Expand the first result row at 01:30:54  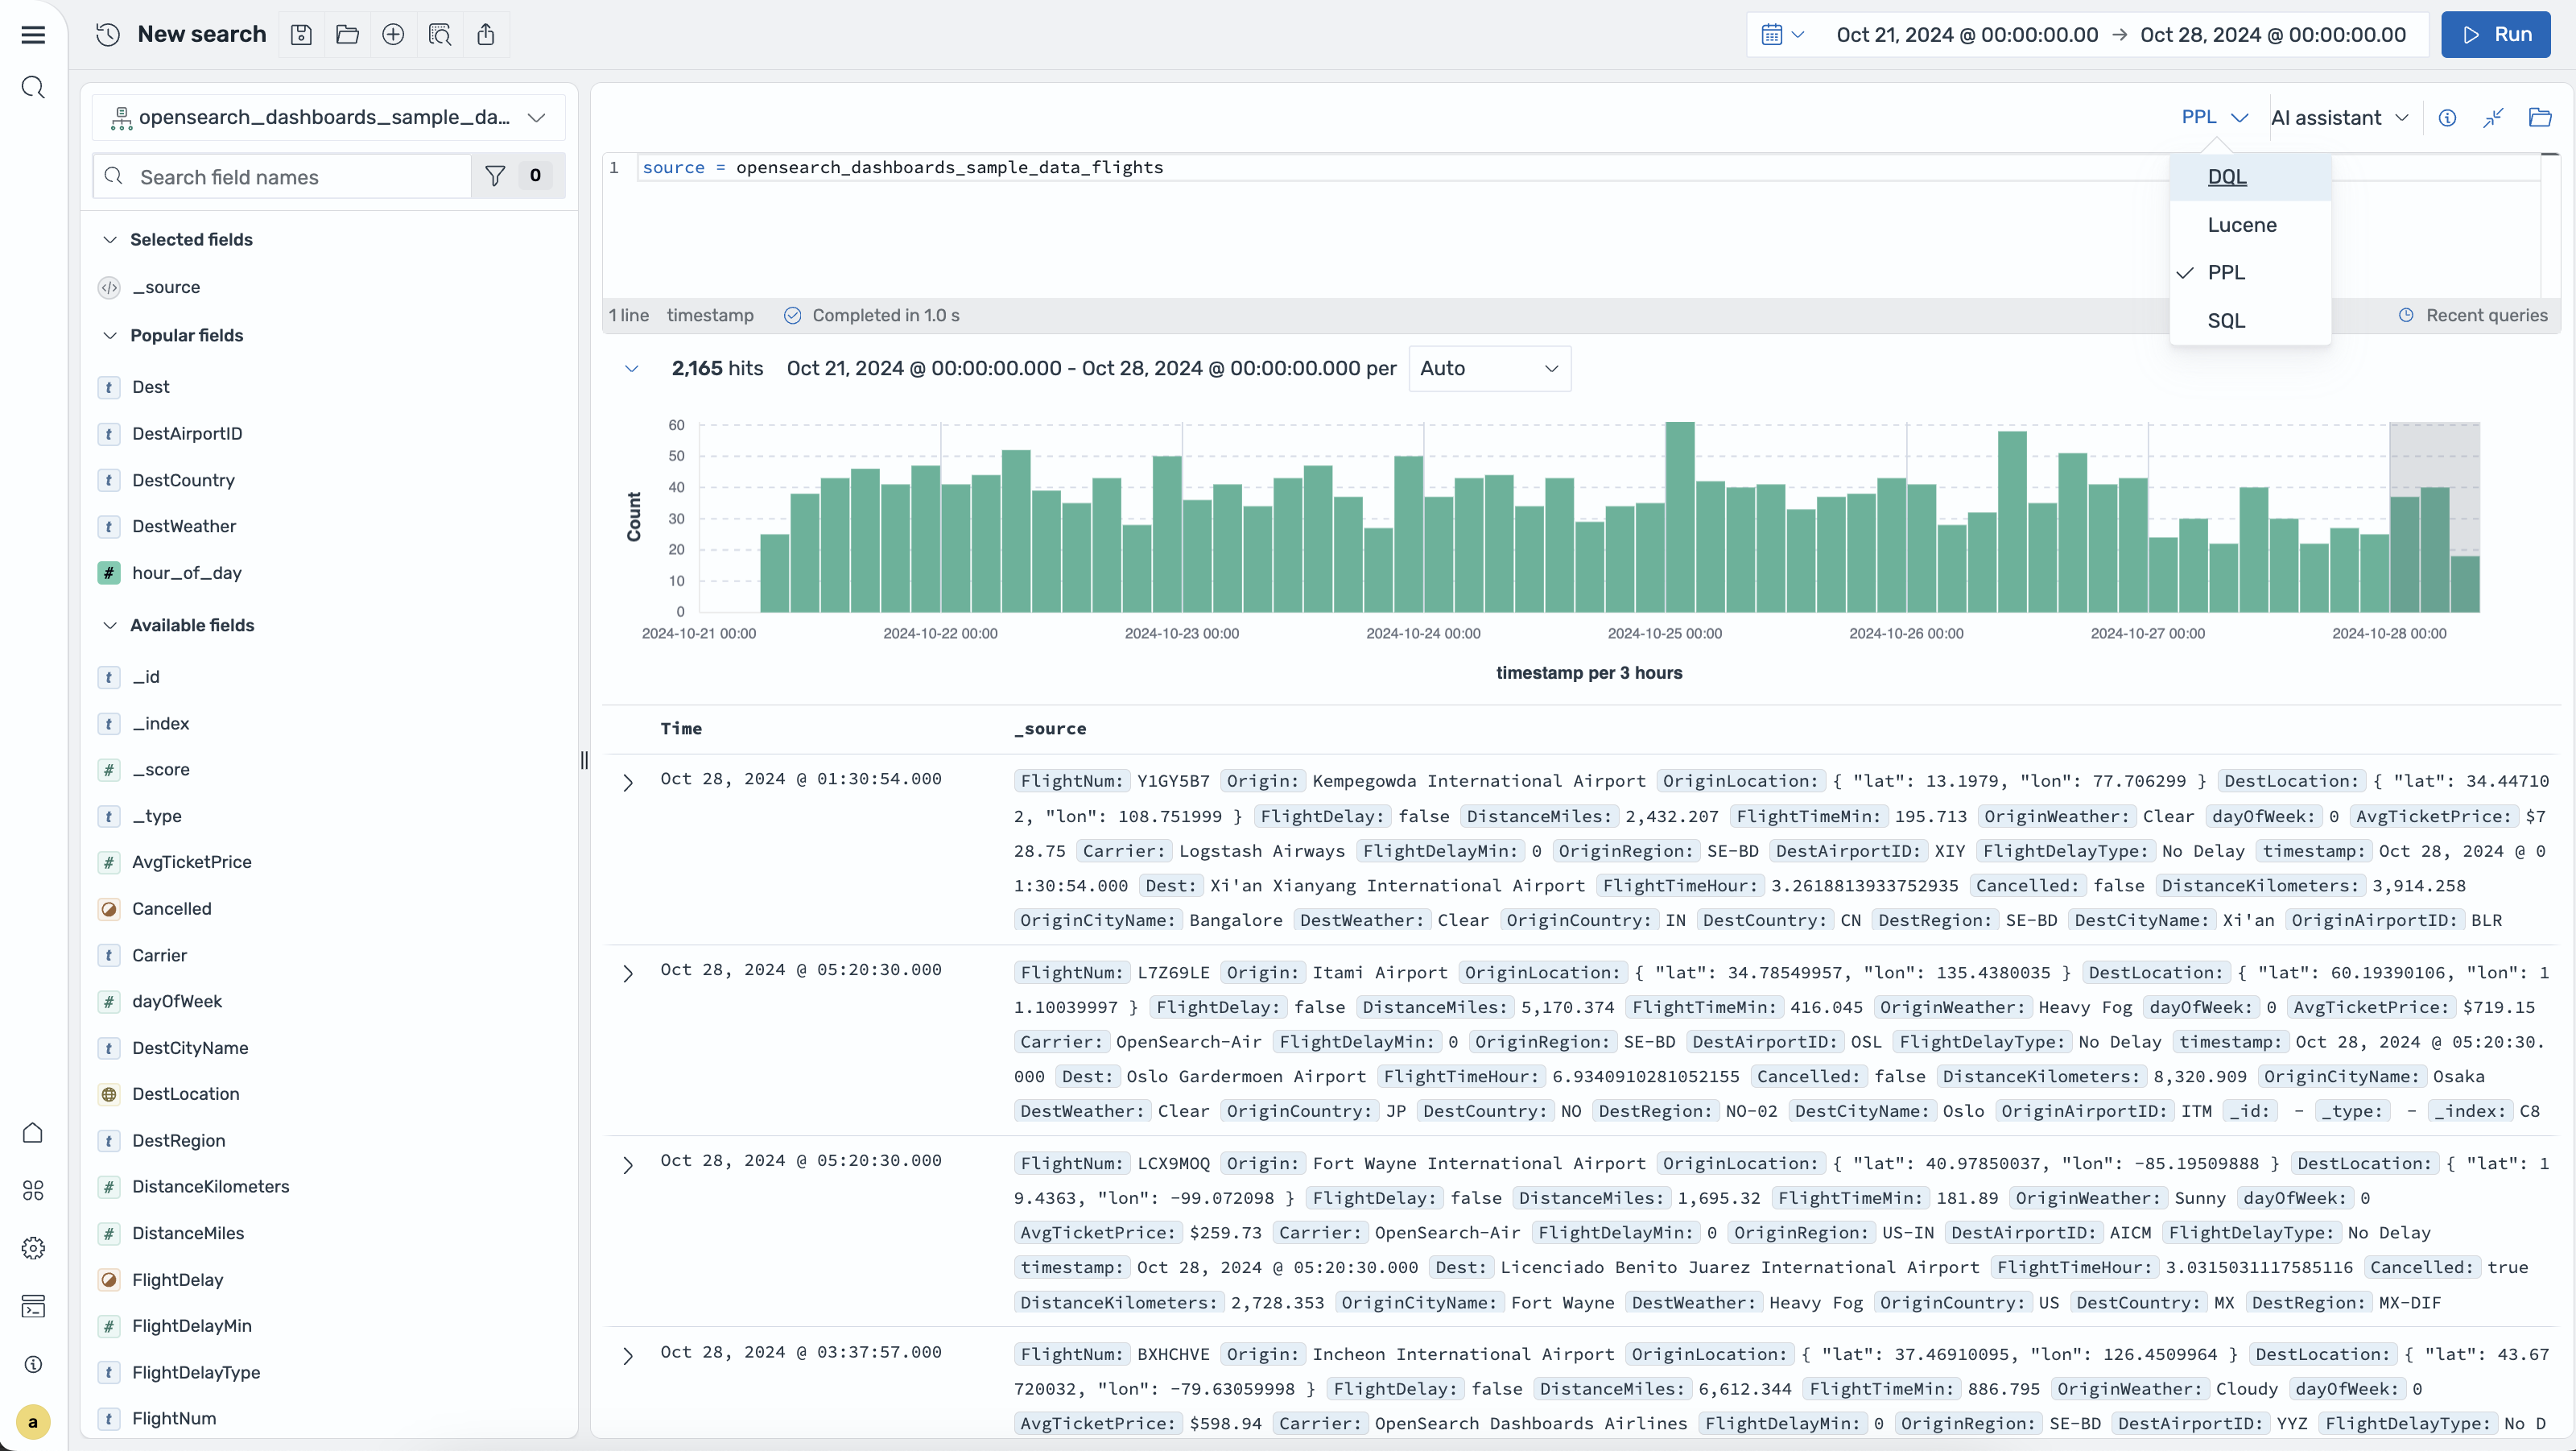(x=628, y=782)
